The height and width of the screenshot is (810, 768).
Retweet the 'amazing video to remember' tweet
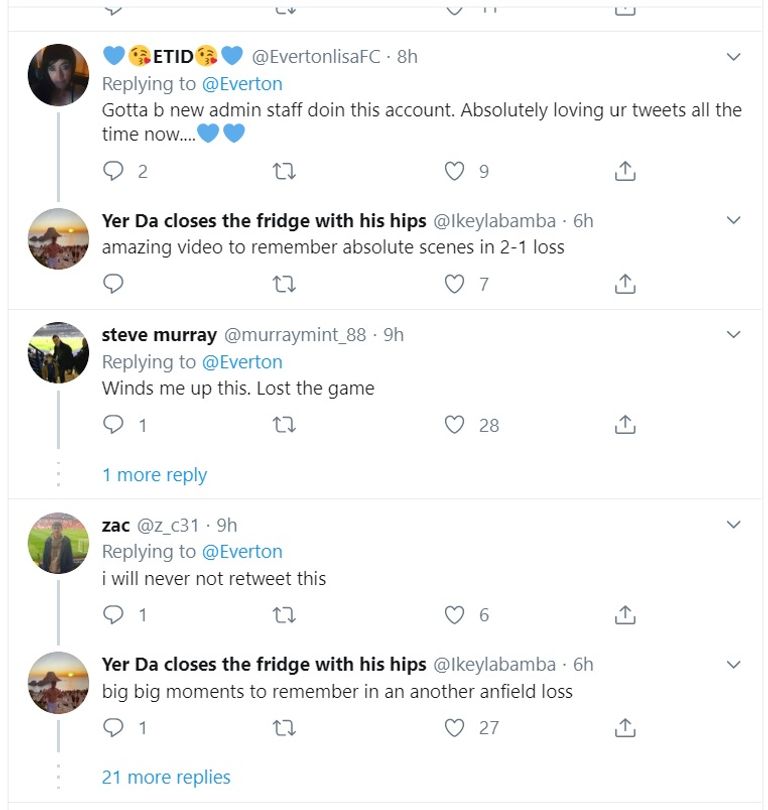click(285, 284)
